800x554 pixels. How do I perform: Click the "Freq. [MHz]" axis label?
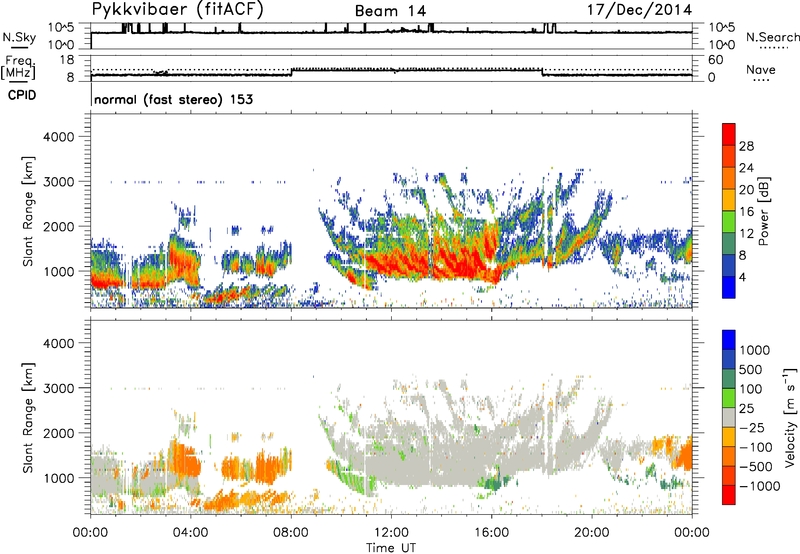coord(18,67)
